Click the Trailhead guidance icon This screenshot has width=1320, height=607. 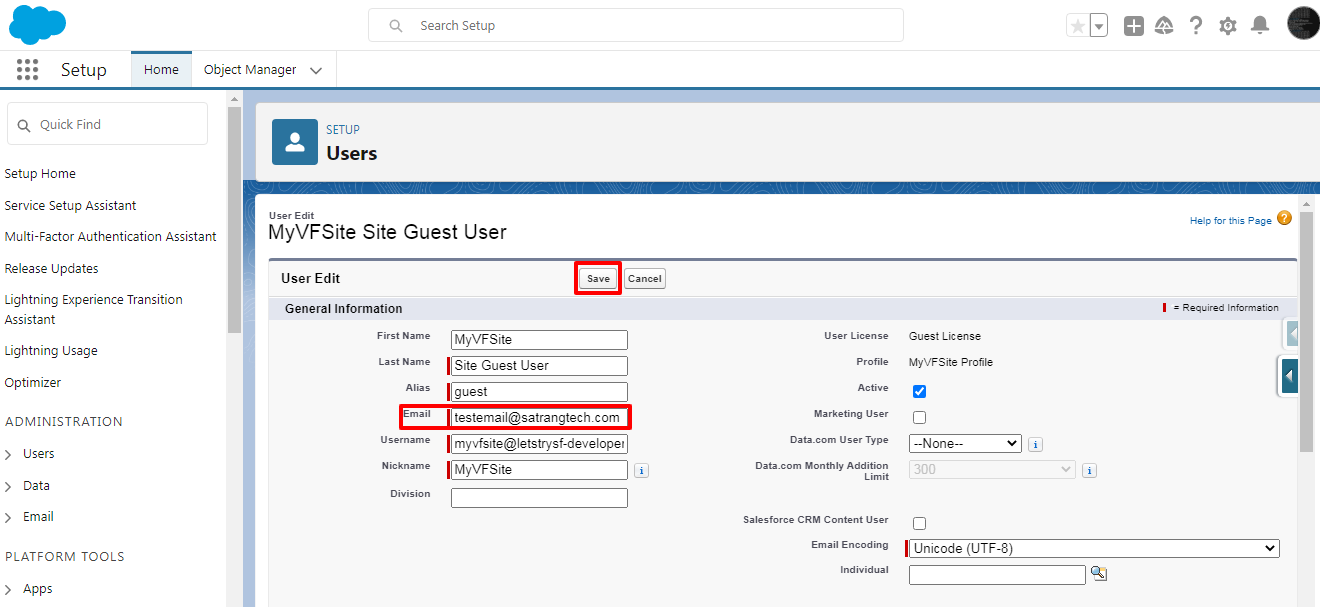tap(1164, 26)
